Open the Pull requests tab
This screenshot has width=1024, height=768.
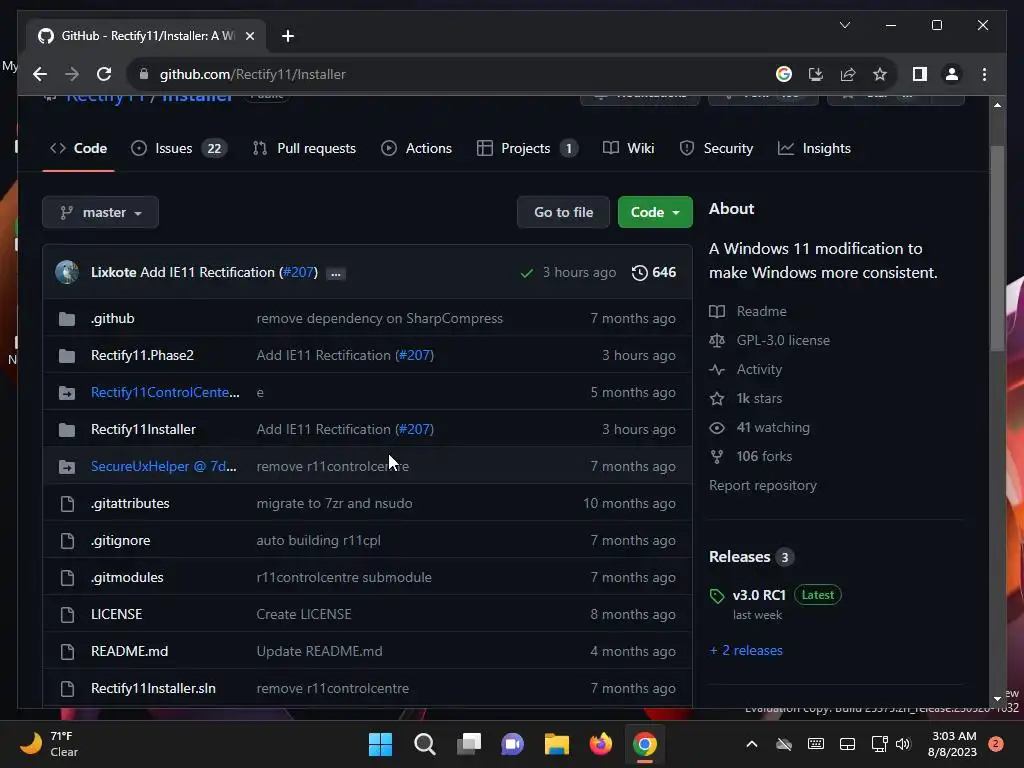[304, 148]
